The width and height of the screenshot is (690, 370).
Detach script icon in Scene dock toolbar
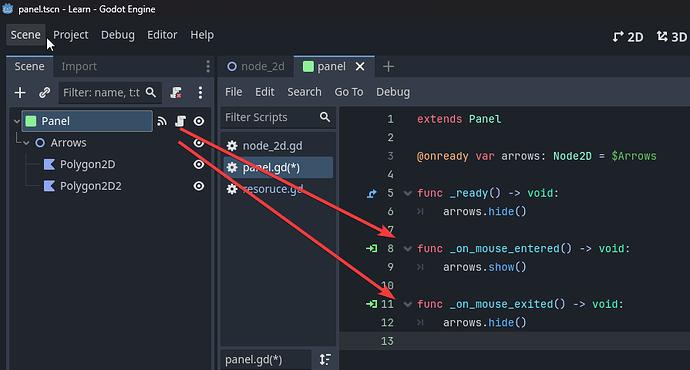pyautogui.click(x=176, y=92)
